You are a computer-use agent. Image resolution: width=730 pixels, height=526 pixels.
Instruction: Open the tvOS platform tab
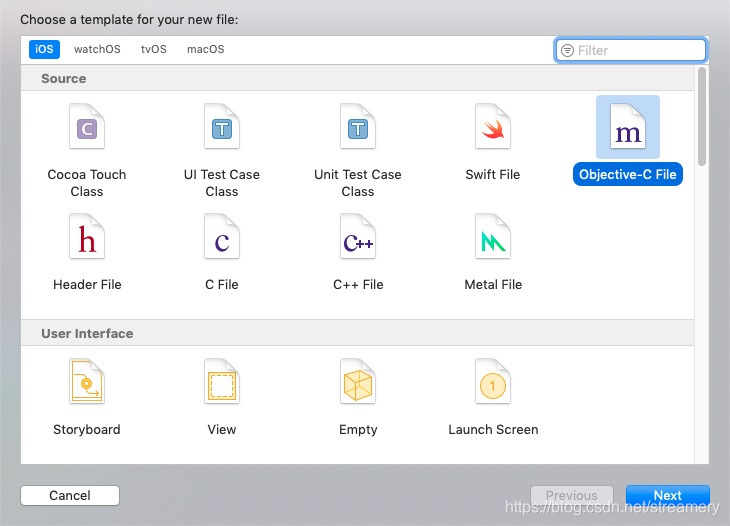[x=154, y=49]
